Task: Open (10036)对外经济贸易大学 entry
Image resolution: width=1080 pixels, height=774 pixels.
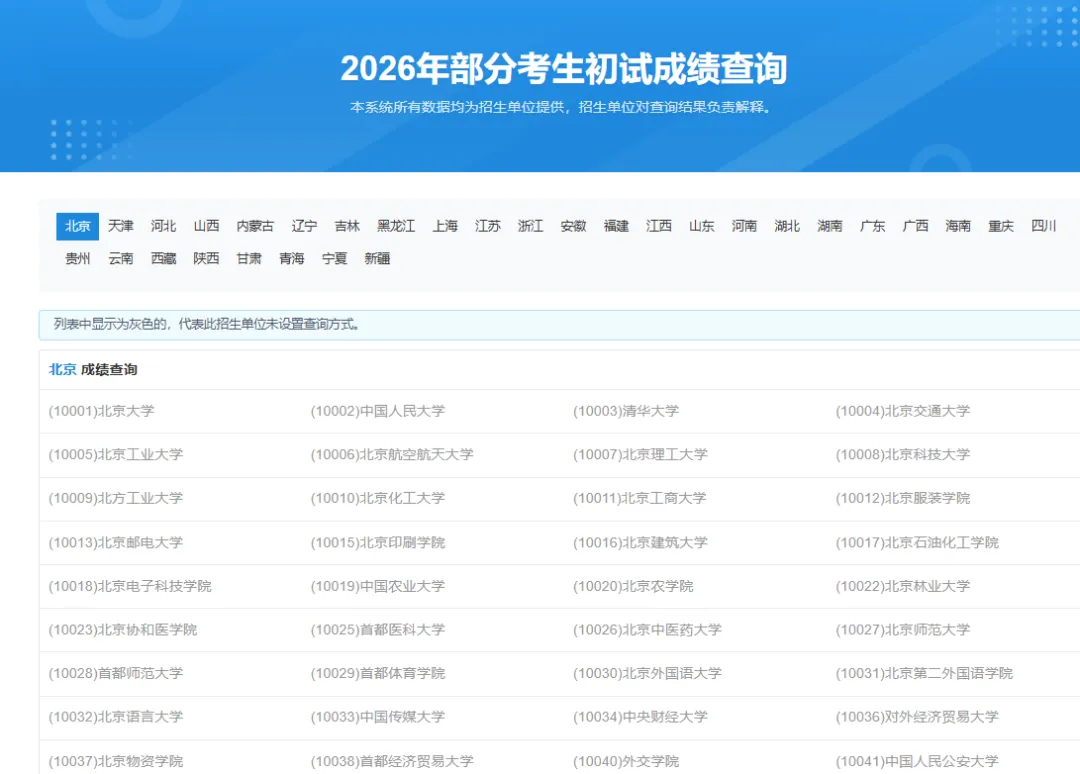Action: coord(917,717)
